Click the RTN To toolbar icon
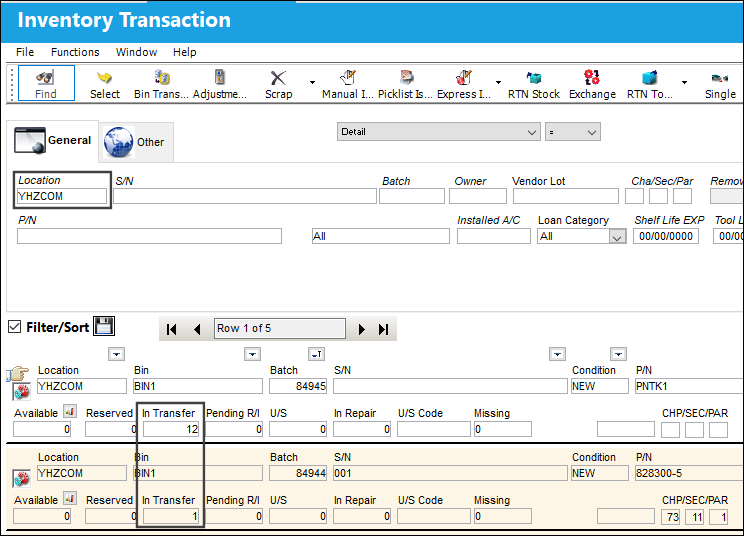Viewport: 744px width, 536px height. pos(650,83)
